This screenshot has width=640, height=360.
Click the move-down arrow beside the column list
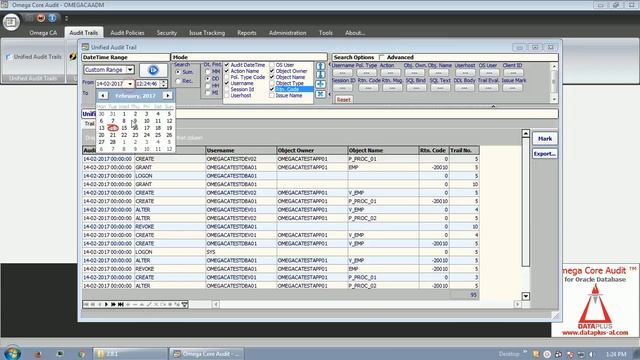321,75
